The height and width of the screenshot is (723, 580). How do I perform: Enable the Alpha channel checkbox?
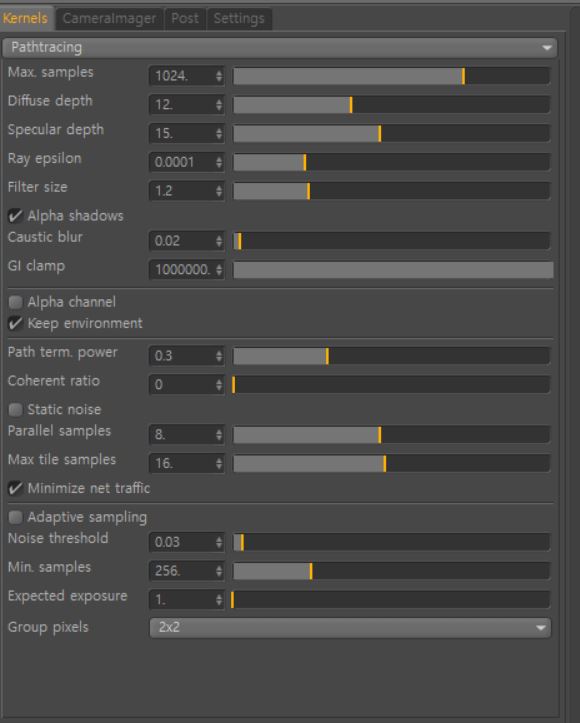[x=15, y=302]
